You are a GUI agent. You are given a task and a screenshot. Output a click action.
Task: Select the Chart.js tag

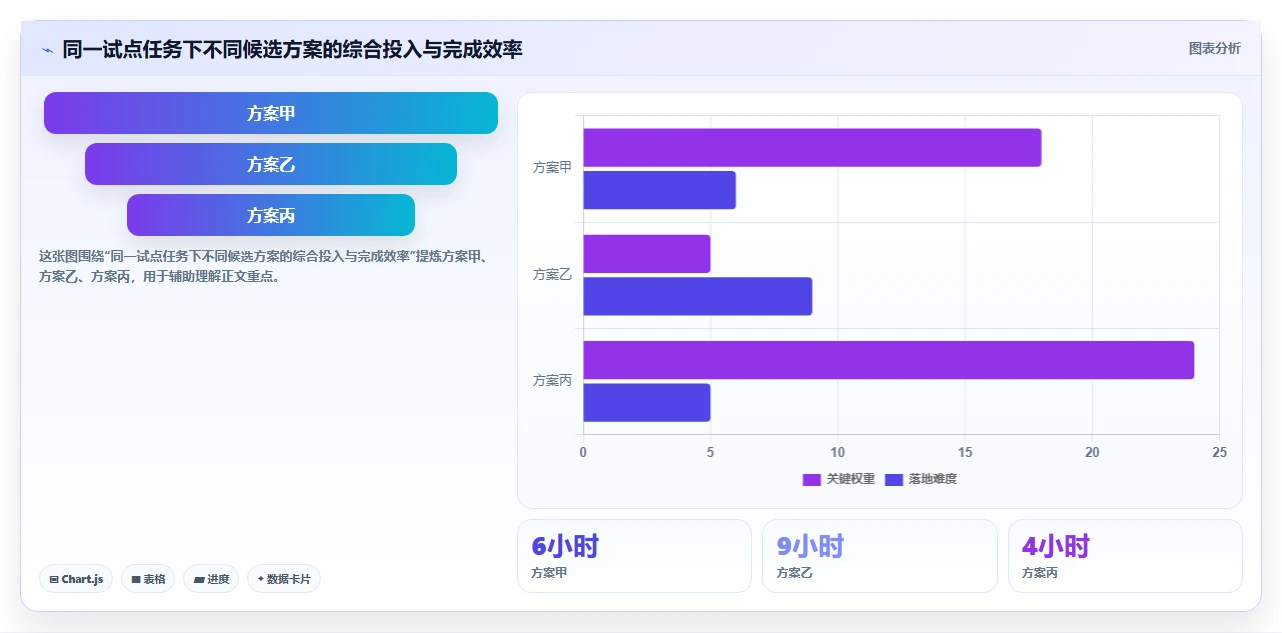76,579
